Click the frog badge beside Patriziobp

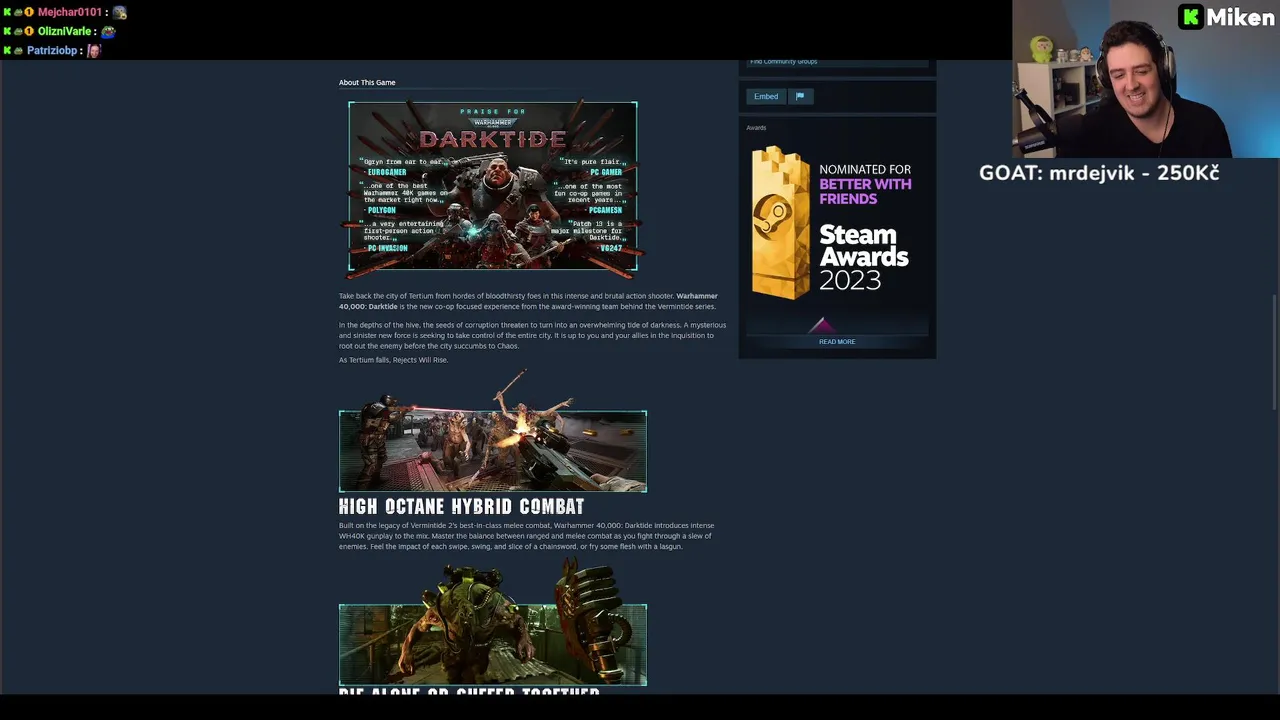pos(18,50)
